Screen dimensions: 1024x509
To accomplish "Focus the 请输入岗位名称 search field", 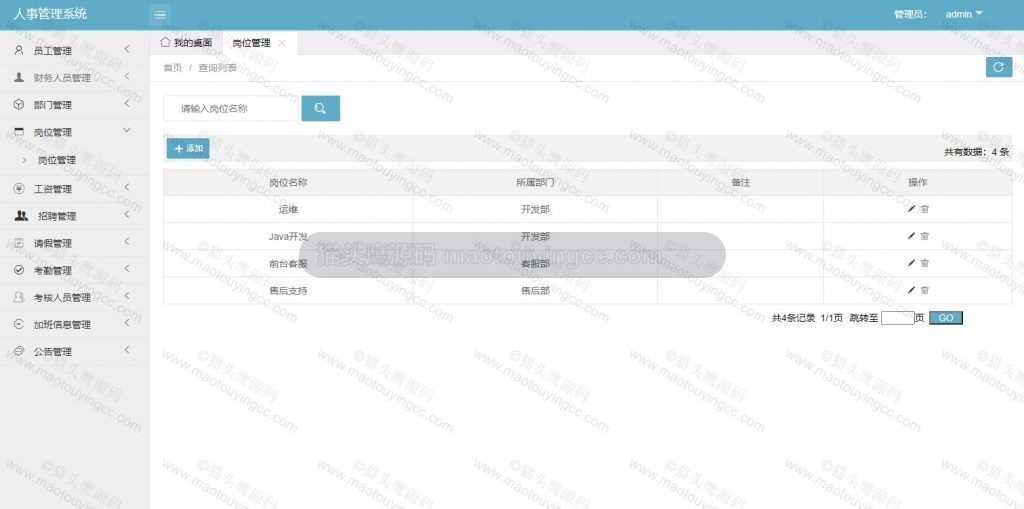I will tap(231, 108).
